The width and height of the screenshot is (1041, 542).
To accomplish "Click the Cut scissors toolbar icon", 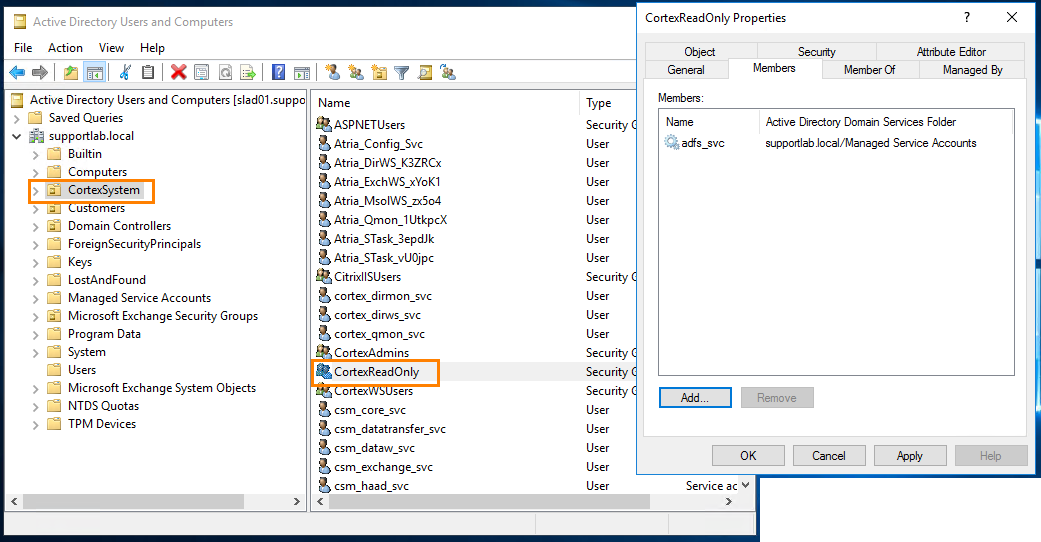I will (x=125, y=72).
